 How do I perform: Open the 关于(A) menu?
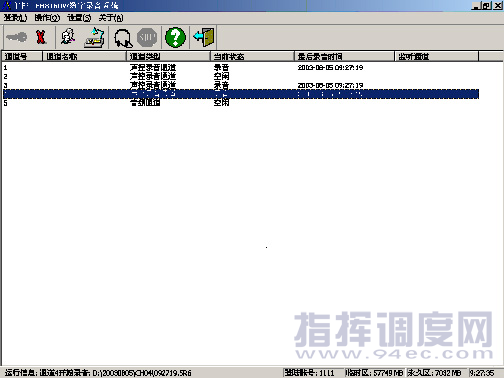pos(111,18)
